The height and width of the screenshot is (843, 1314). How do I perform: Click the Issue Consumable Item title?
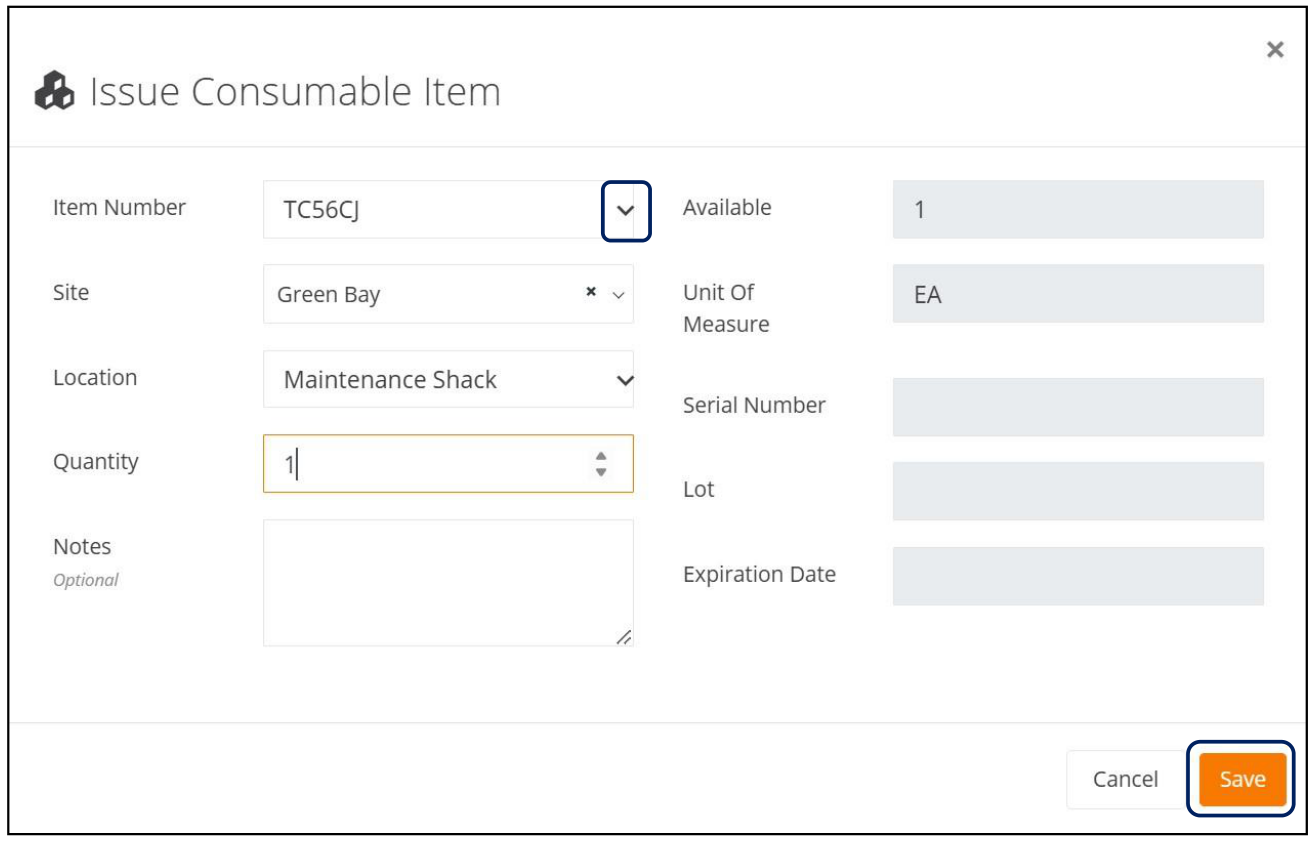point(295,92)
